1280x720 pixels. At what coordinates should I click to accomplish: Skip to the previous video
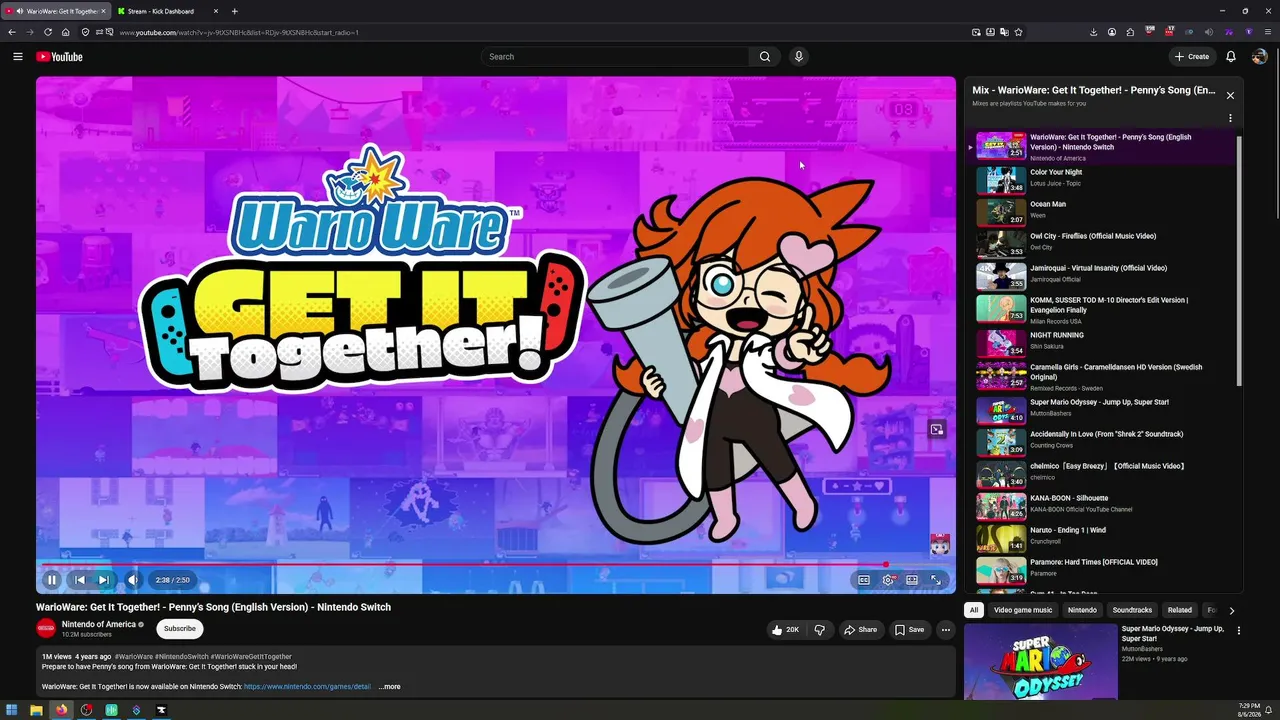80,580
